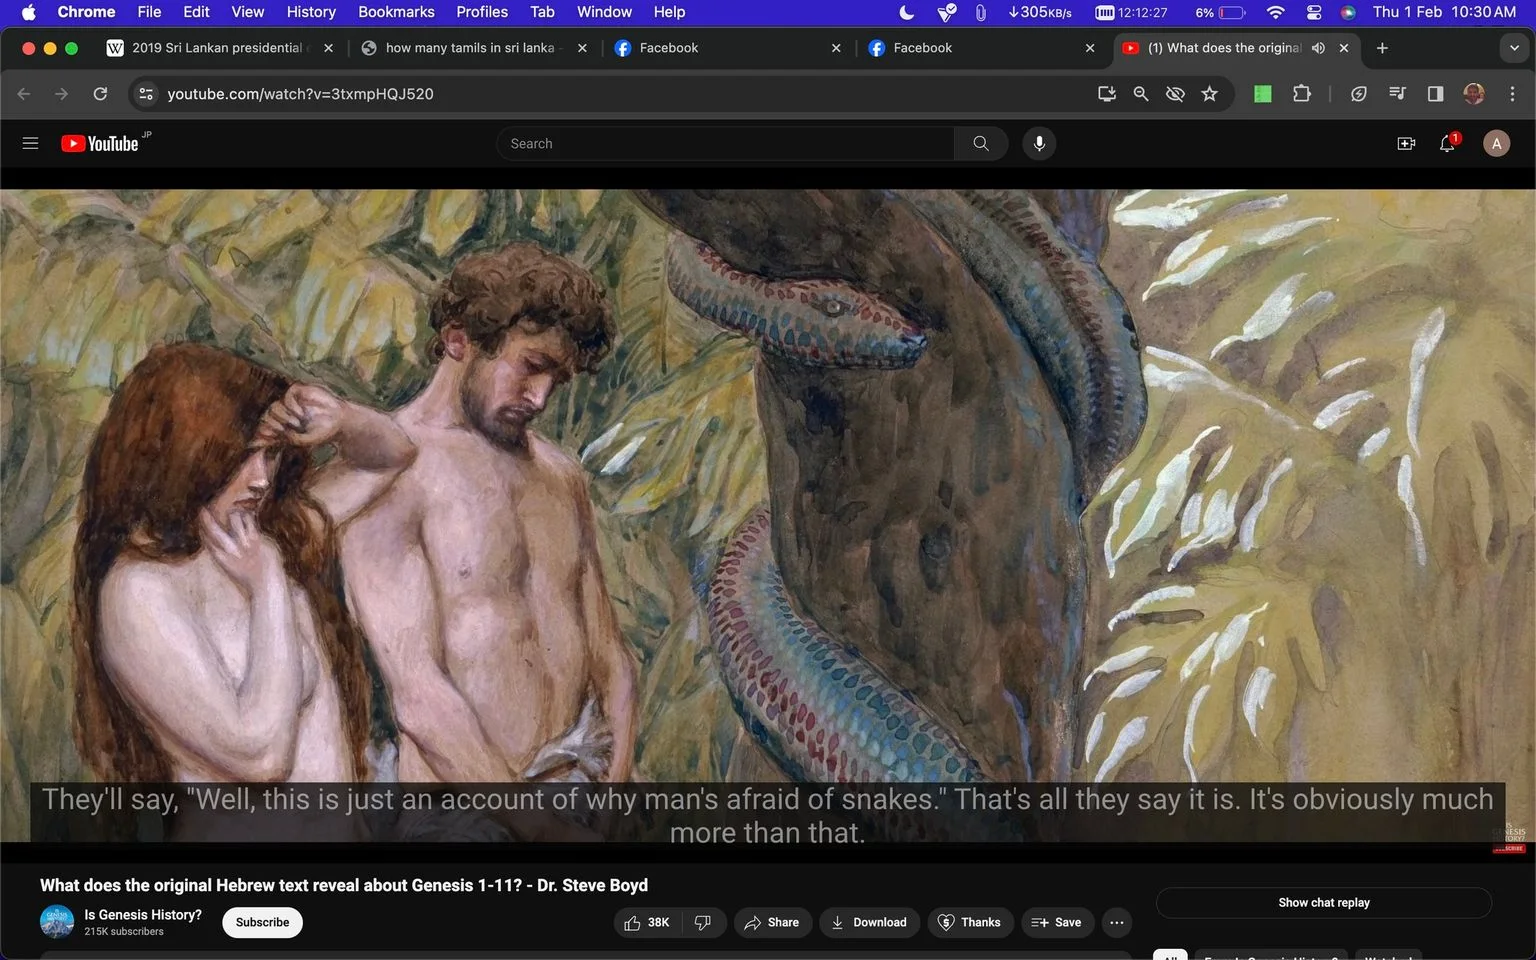Click the Download button under the video
Viewport: 1536px width, 960px height.
[x=868, y=922]
